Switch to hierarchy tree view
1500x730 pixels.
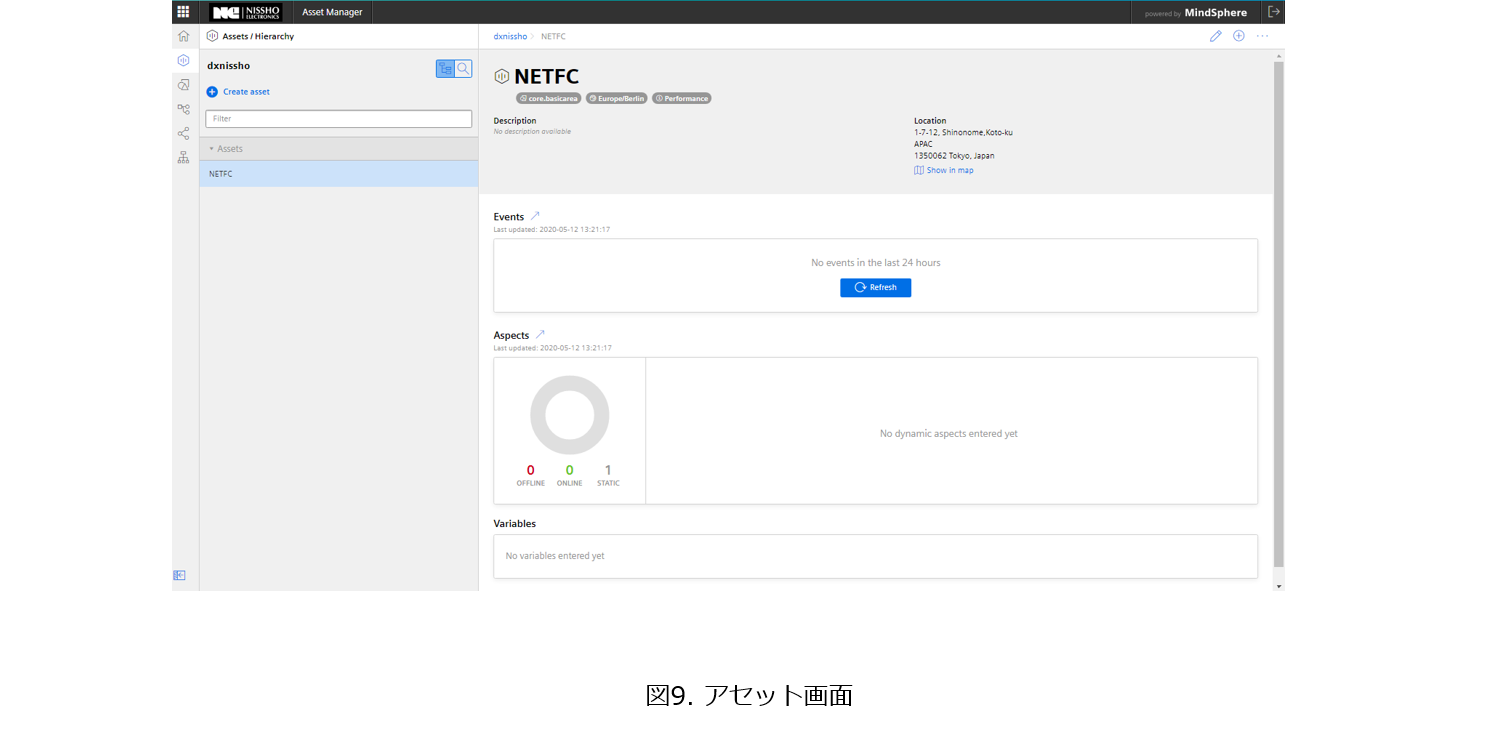pos(445,69)
